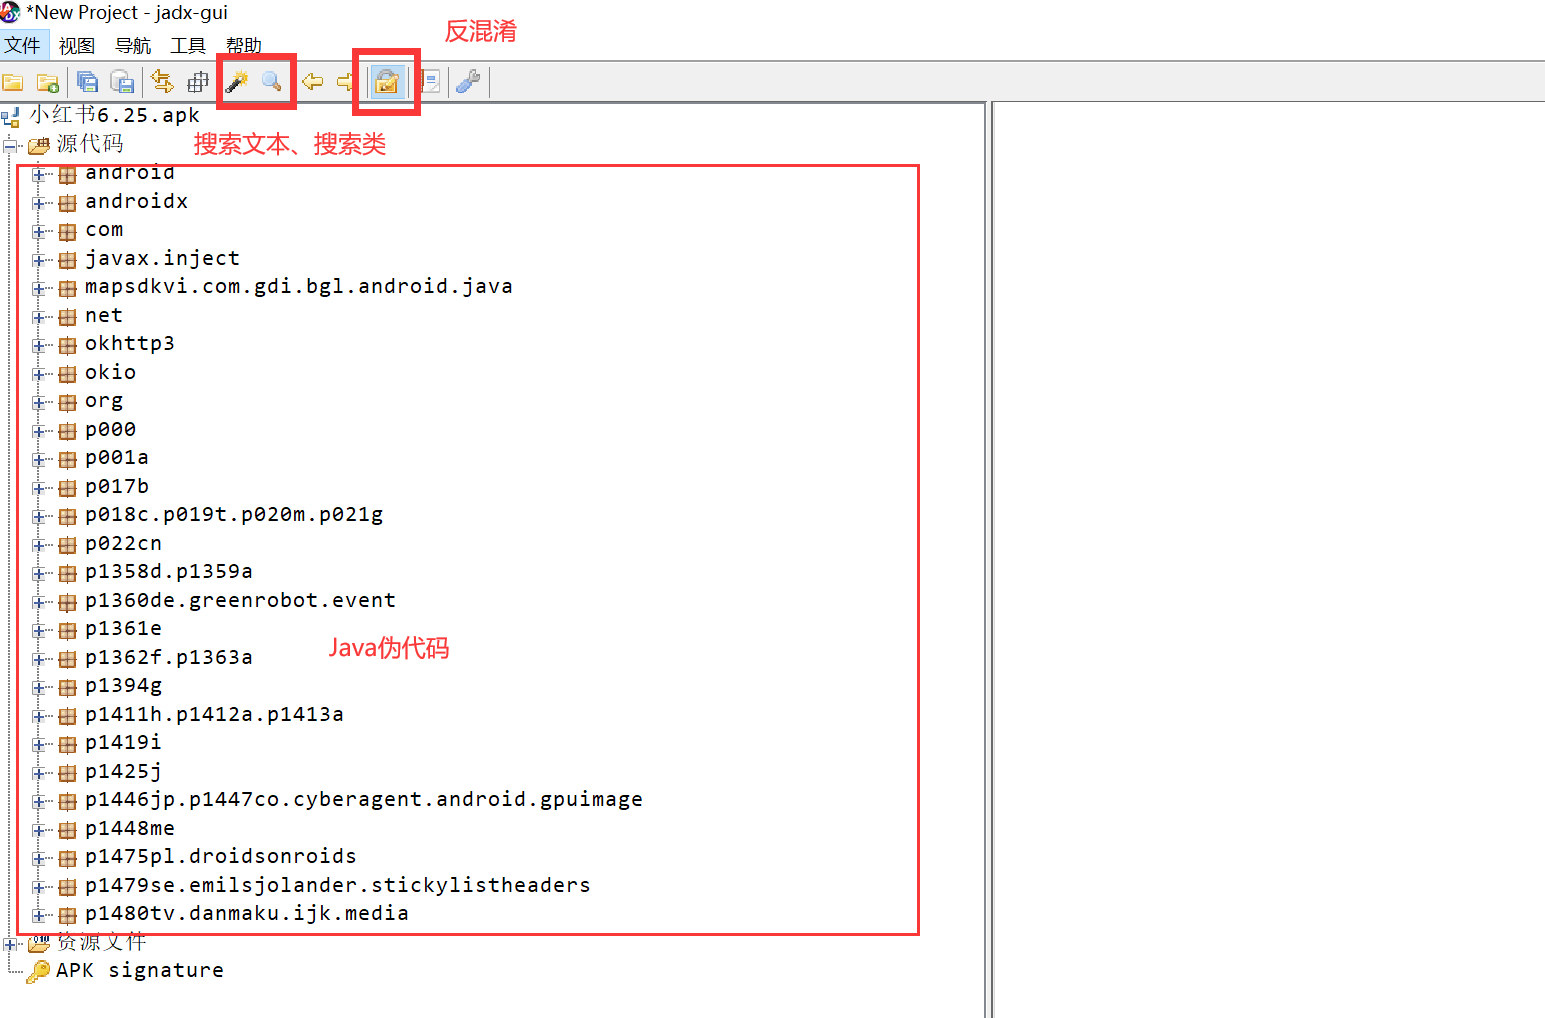Screen dimensions: 1545x1018
Task: Open class search with the magnifier icon
Action: point(272,82)
